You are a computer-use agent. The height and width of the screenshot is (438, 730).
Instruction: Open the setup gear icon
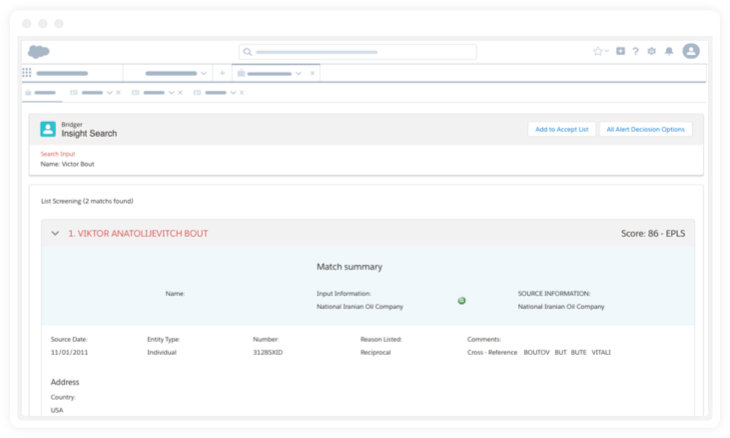point(651,51)
